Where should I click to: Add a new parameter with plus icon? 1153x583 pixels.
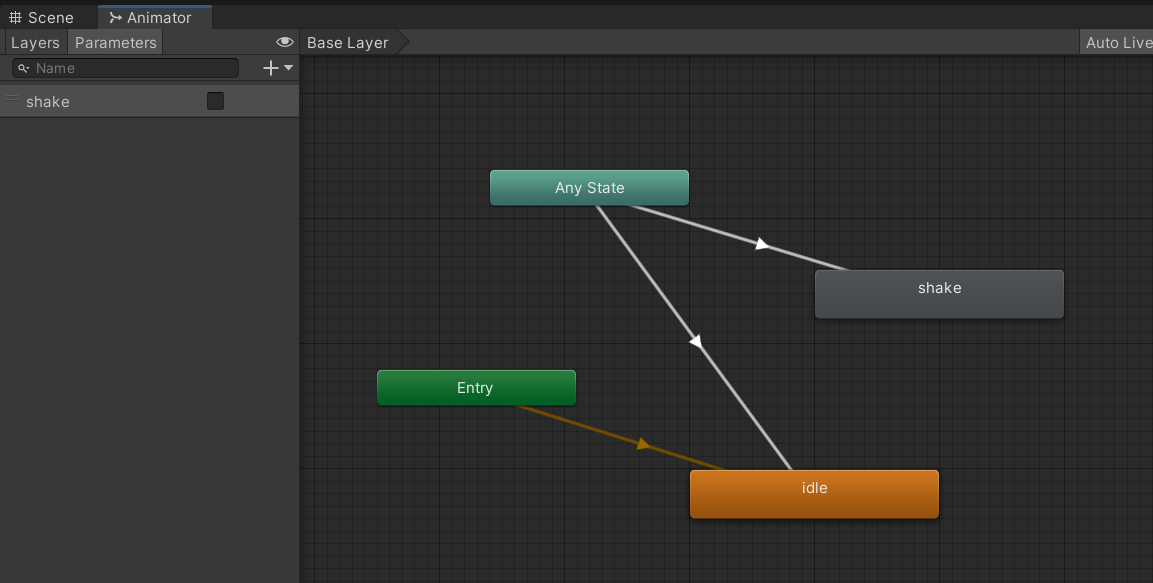[x=271, y=68]
